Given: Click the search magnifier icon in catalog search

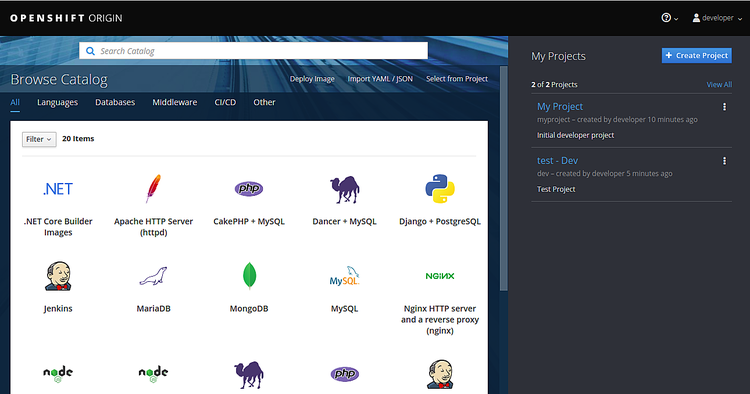Looking at the screenshot, I should click(x=90, y=51).
